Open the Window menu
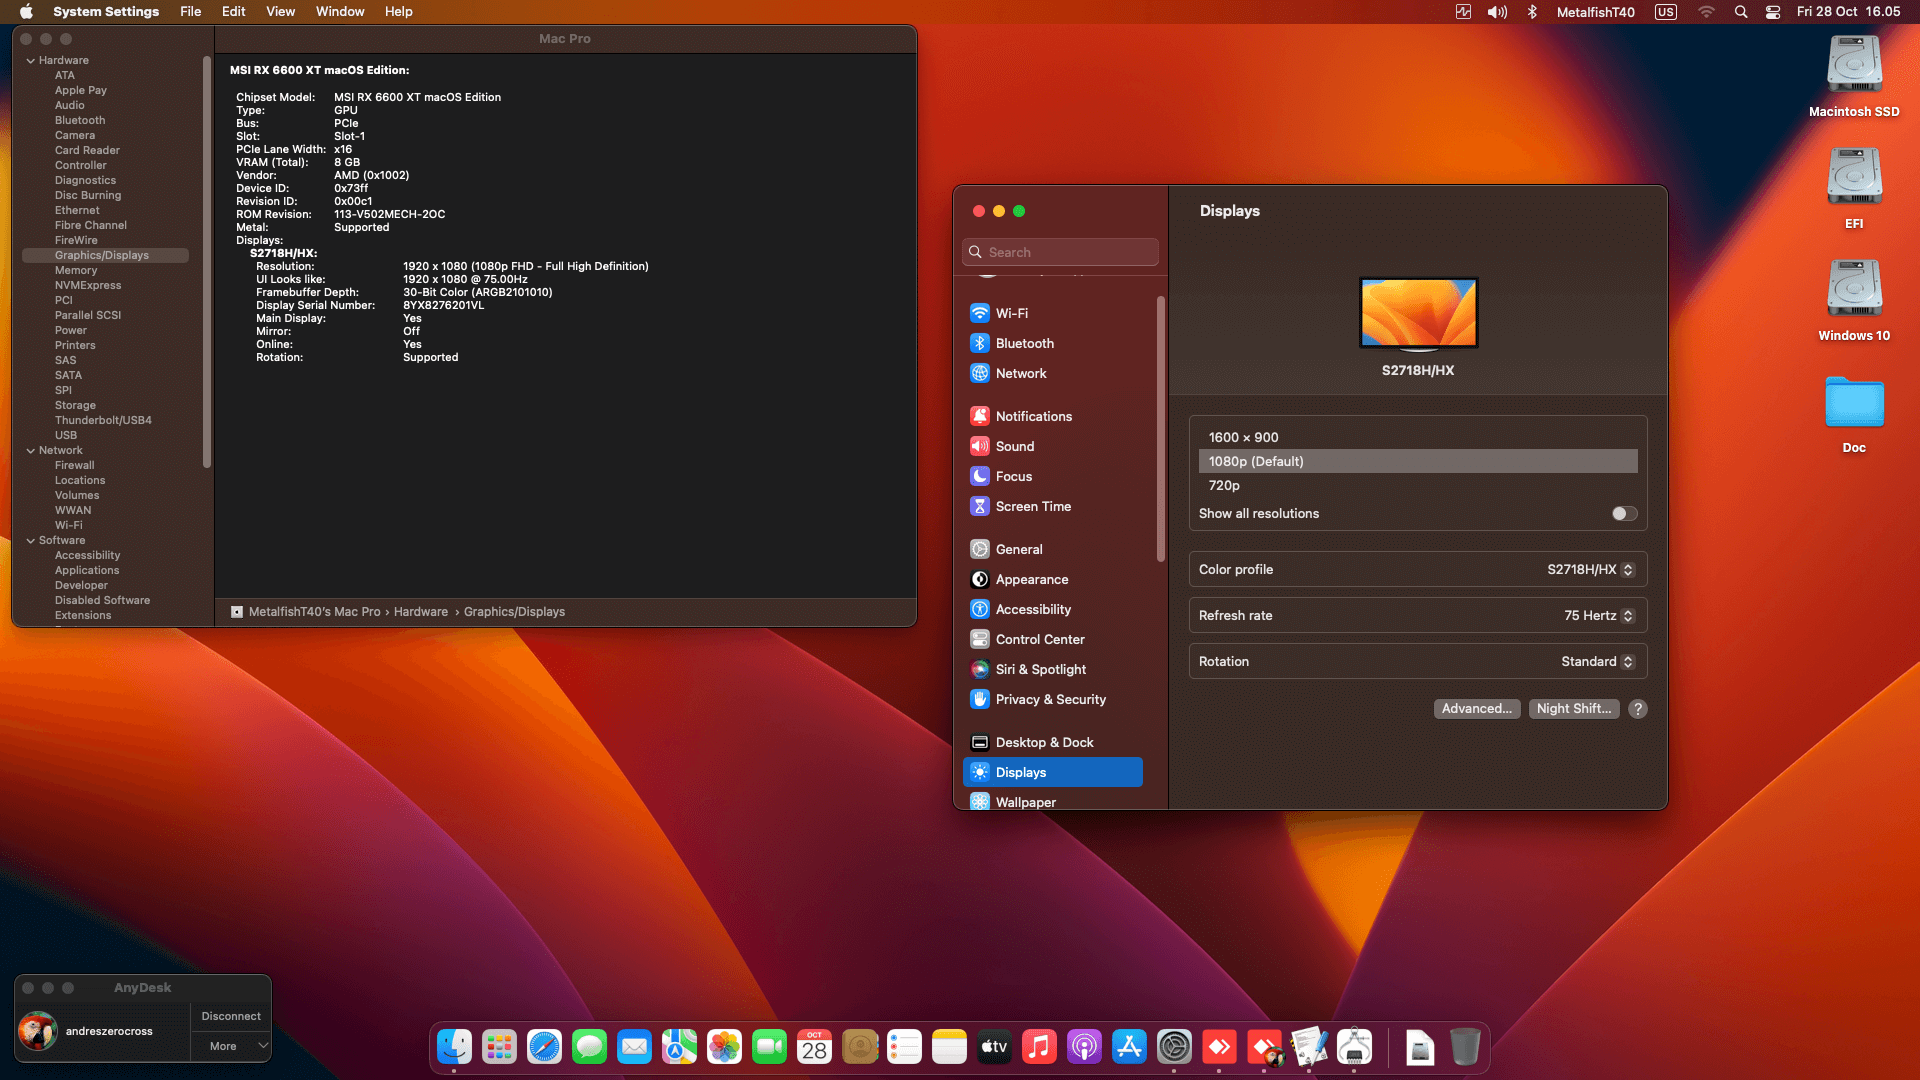 click(339, 12)
